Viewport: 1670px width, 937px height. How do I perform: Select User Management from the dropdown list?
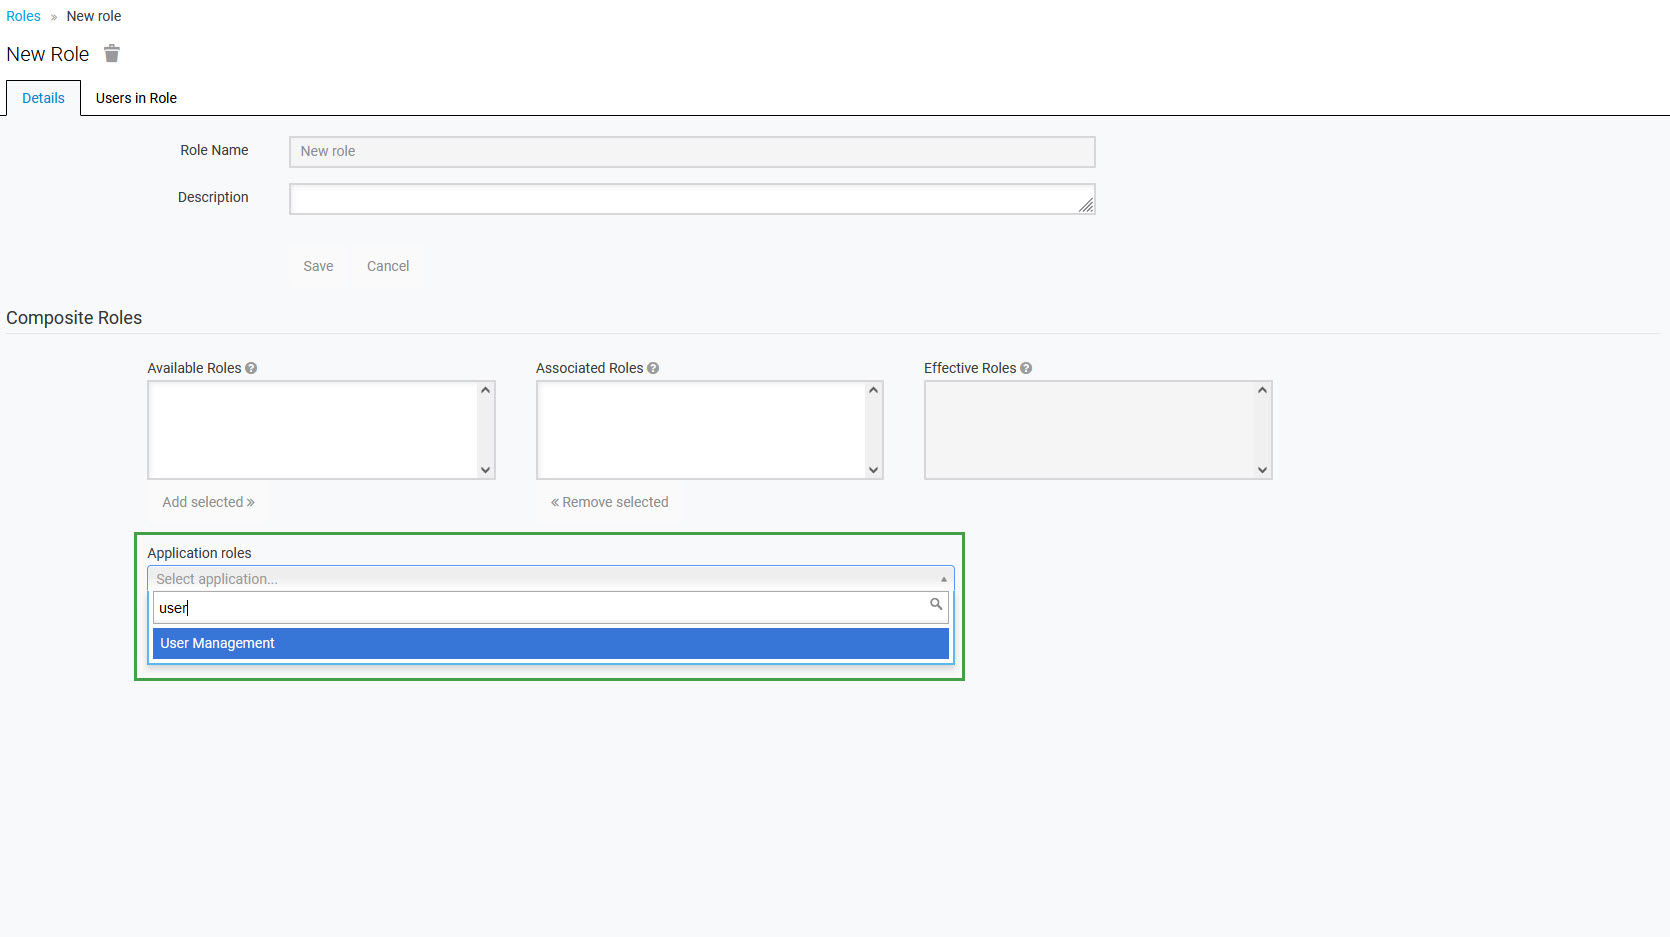(550, 643)
